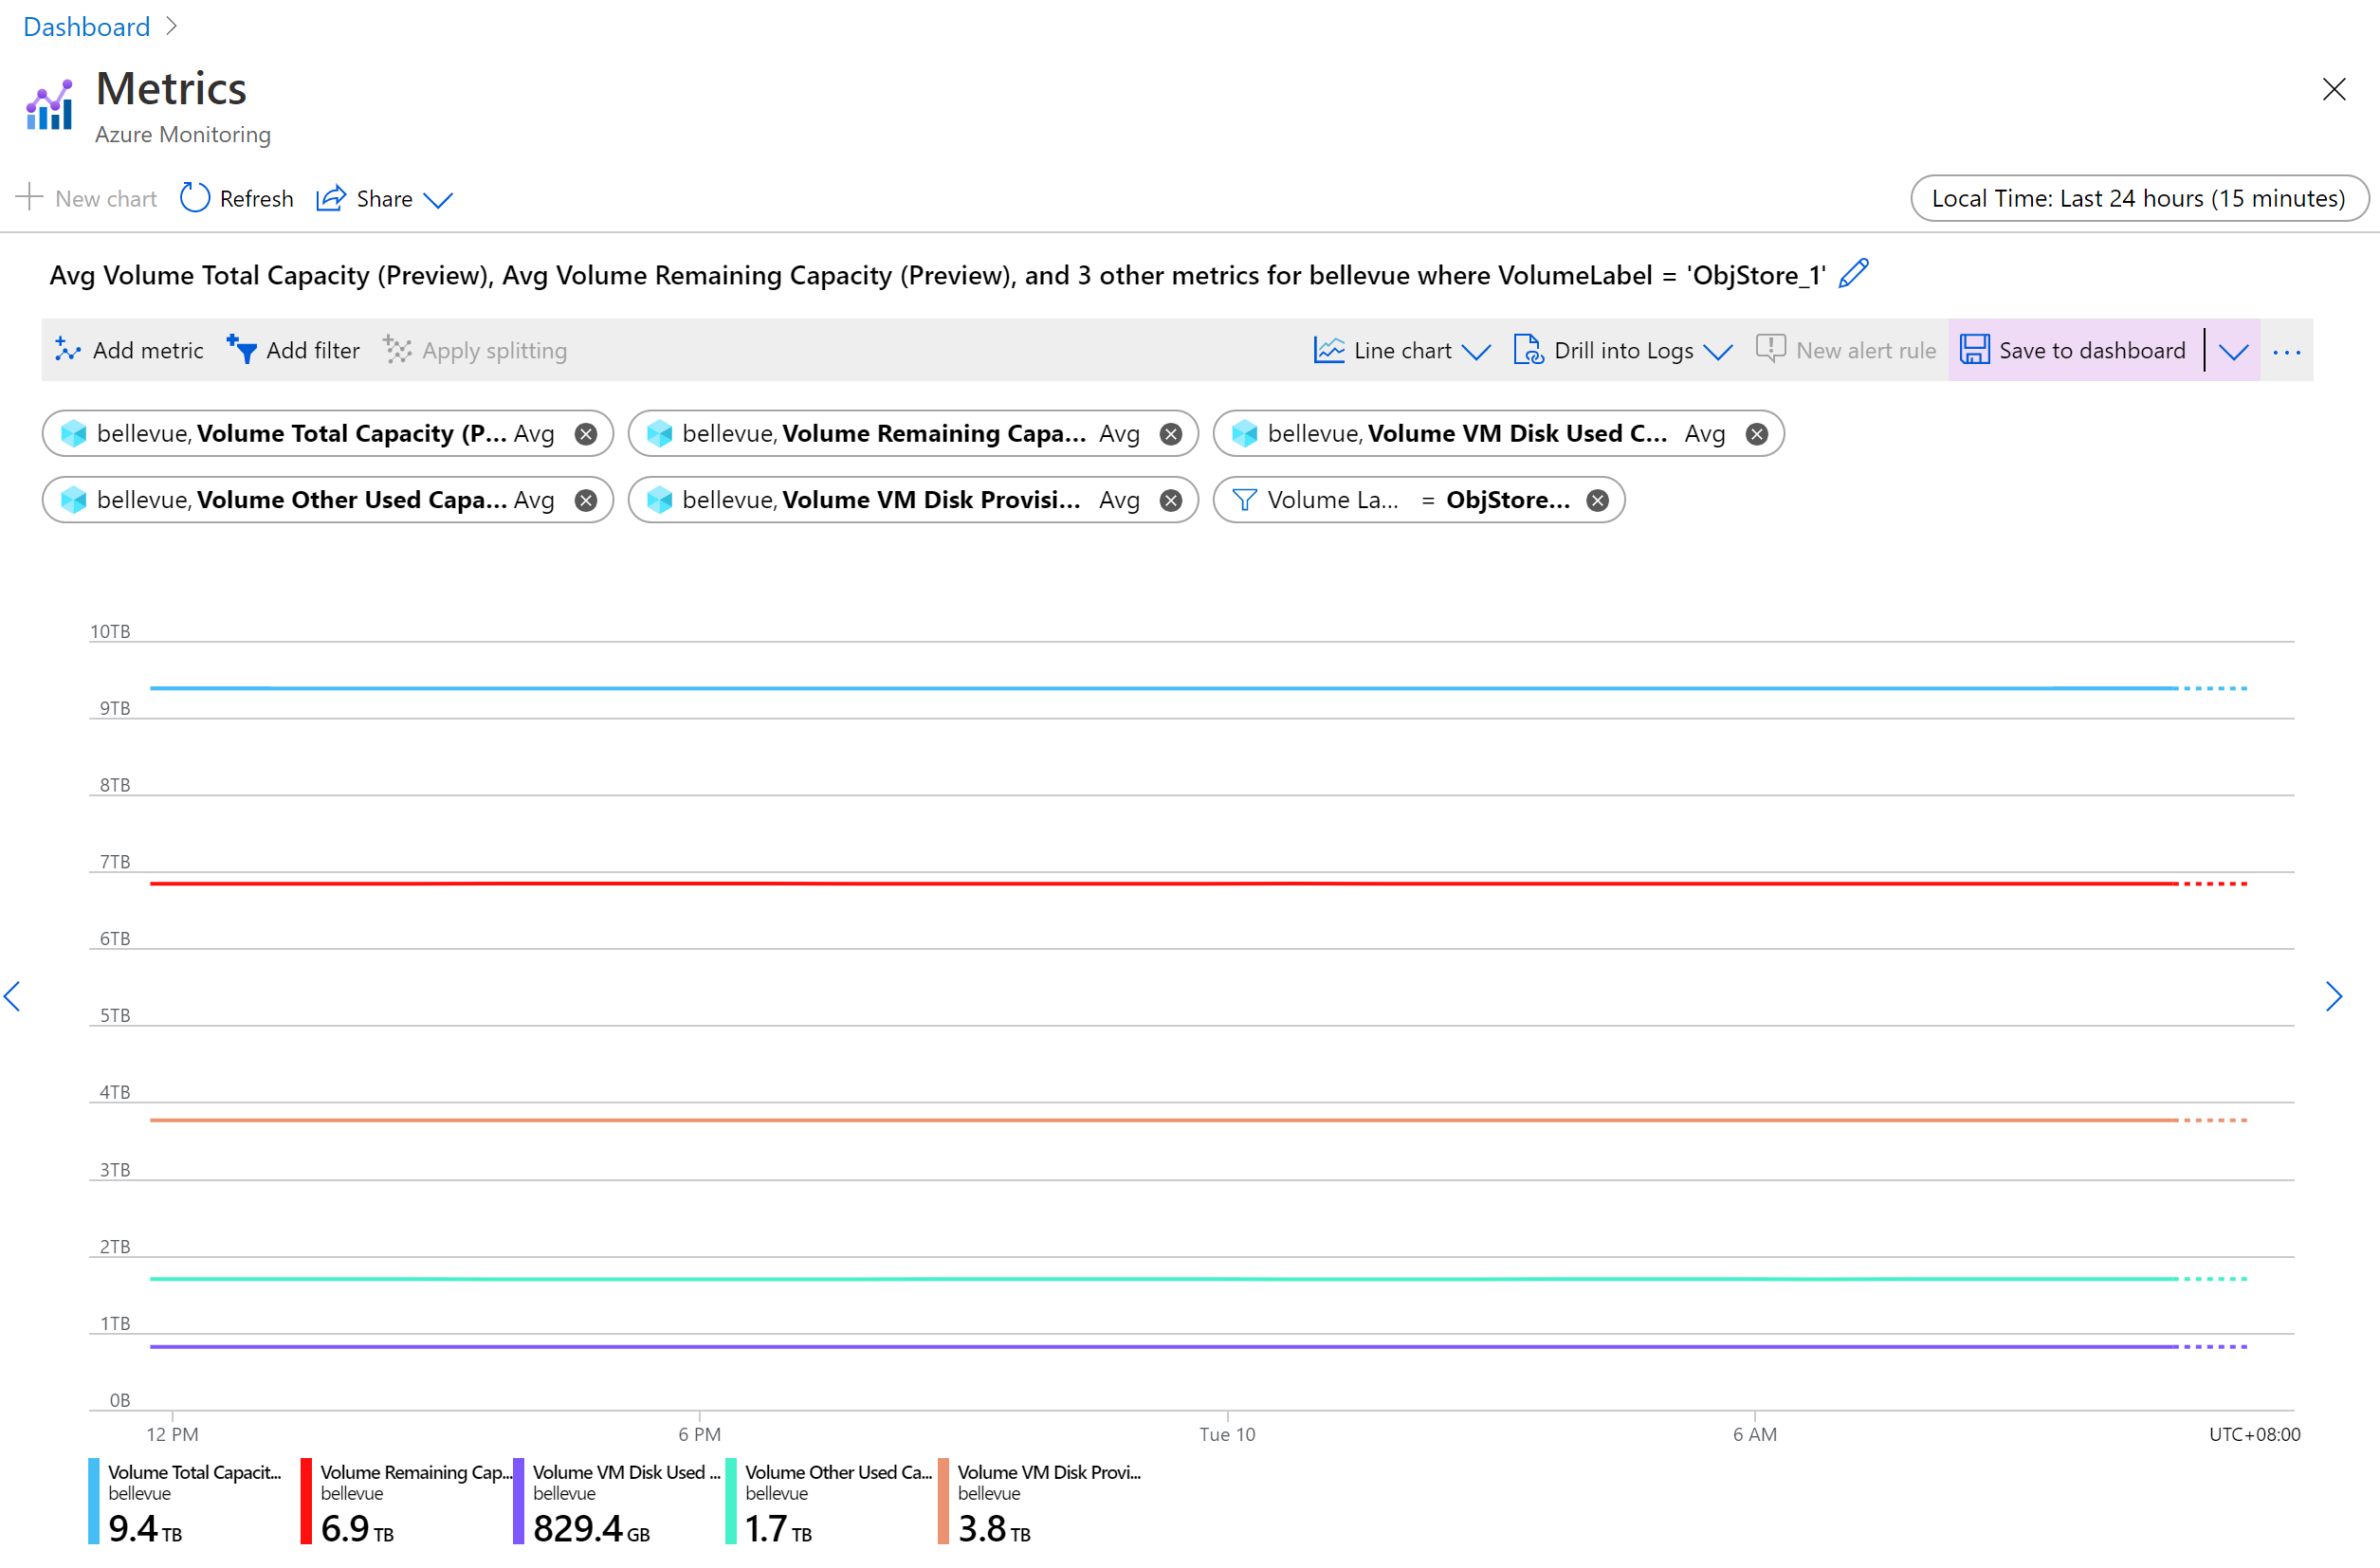Expand the Line chart dropdown

point(1470,350)
